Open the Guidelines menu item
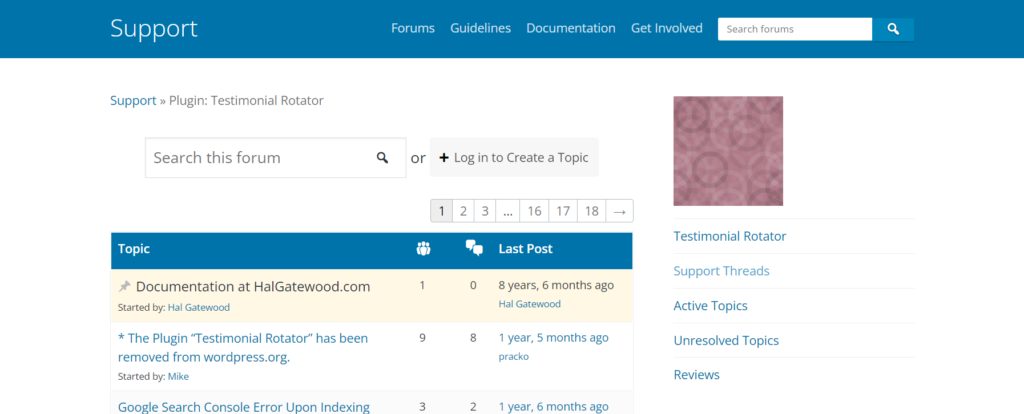This screenshot has height=414, width=1024. tap(480, 28)
